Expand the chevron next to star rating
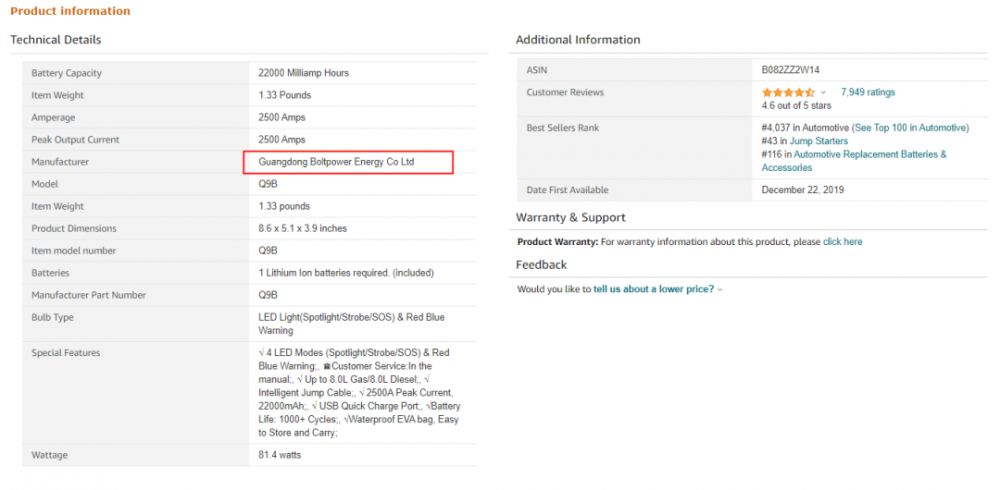 [x=823, y=92]
